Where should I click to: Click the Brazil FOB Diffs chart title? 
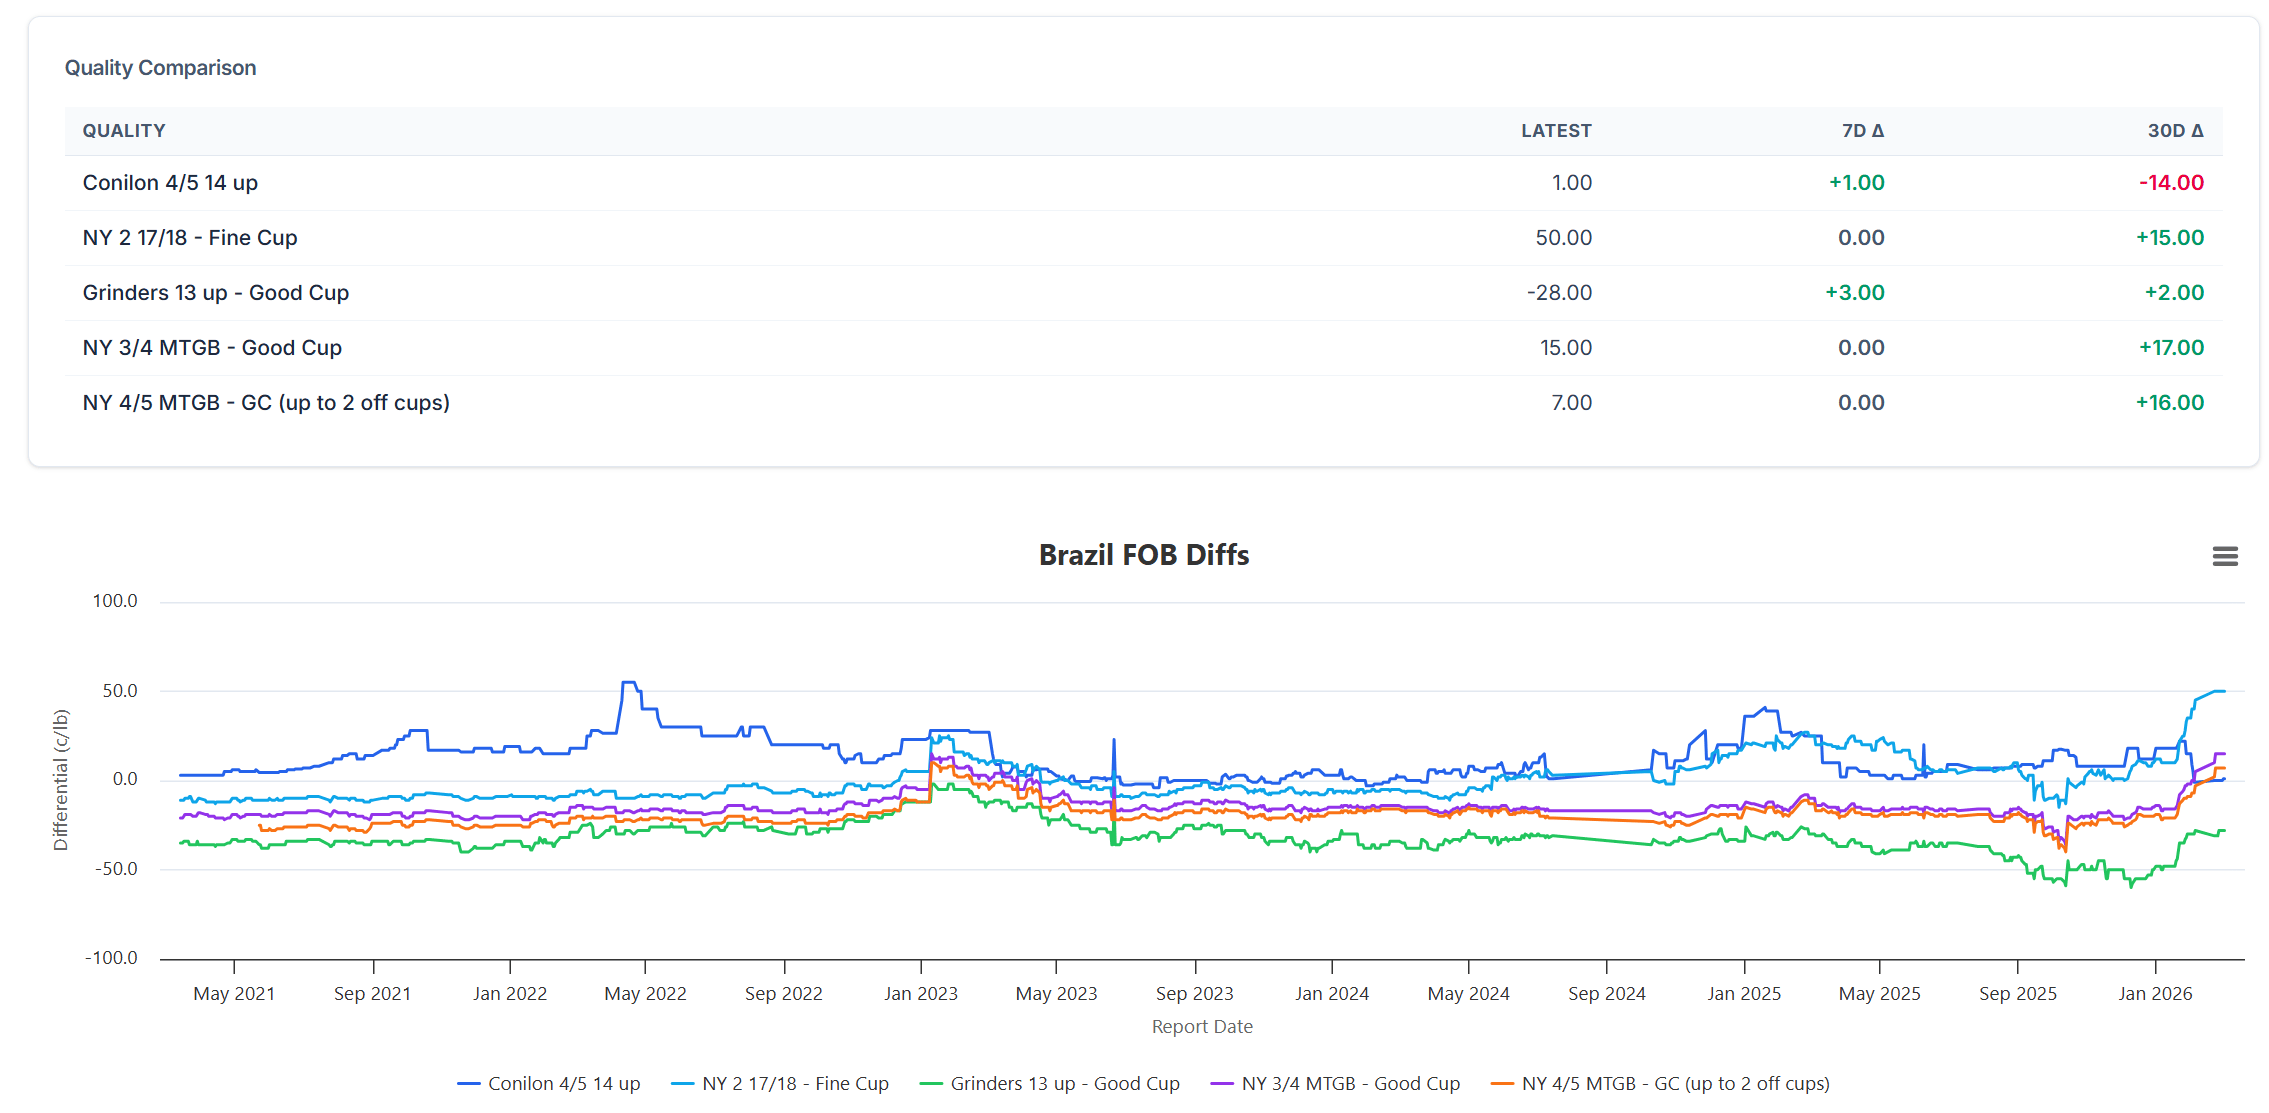[1143, 555]
